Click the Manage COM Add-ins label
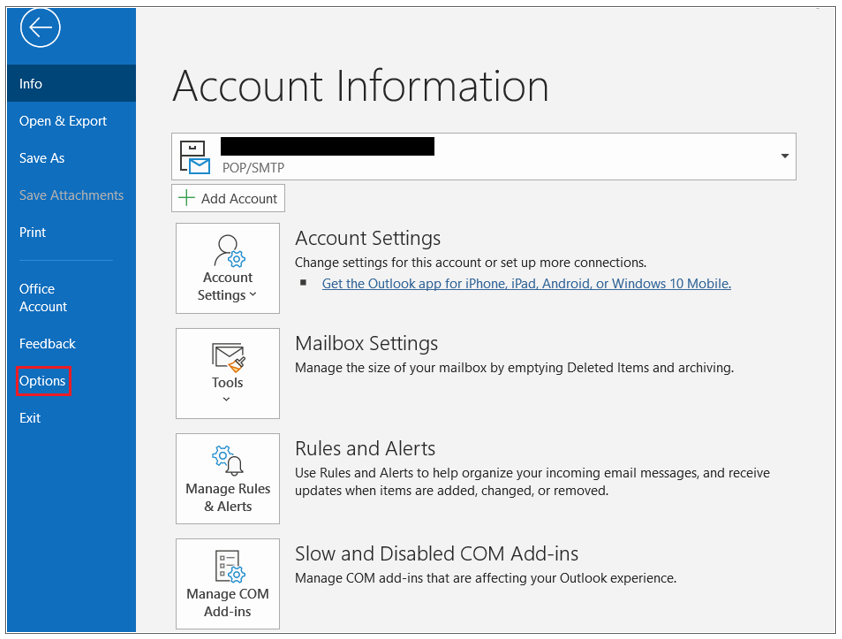842x639 pixels. pyautogui.click(x=228, y=602)
